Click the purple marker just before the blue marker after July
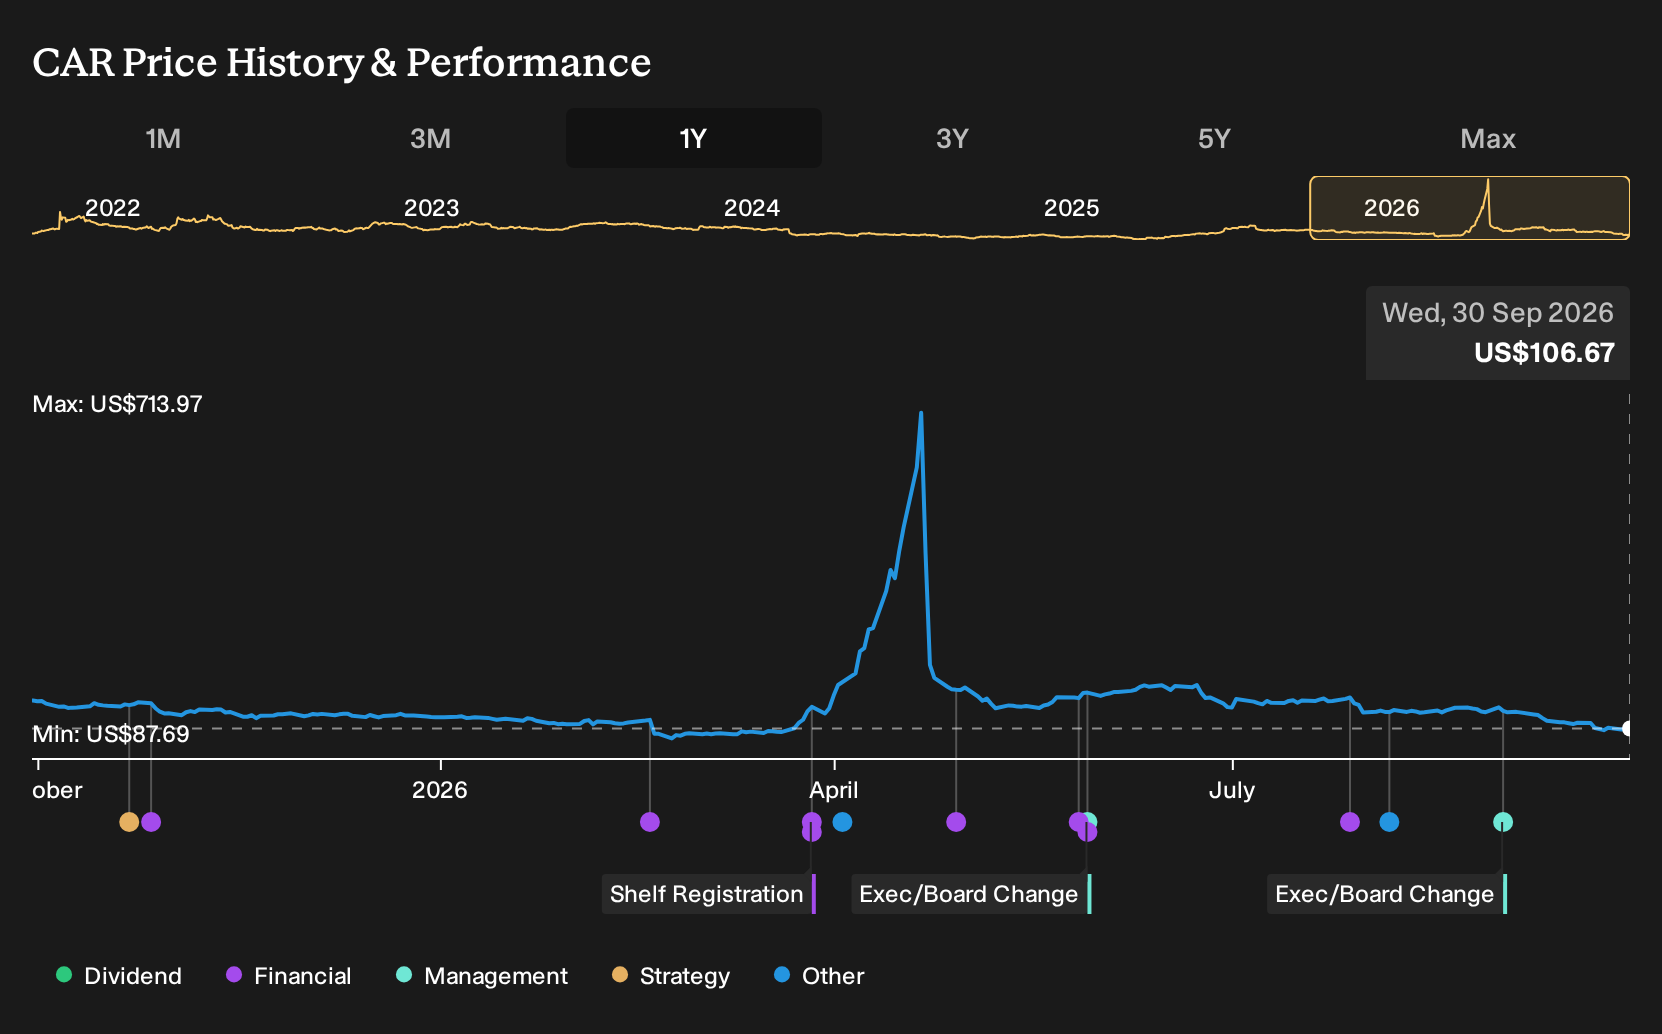 [x=1350, y=822]
